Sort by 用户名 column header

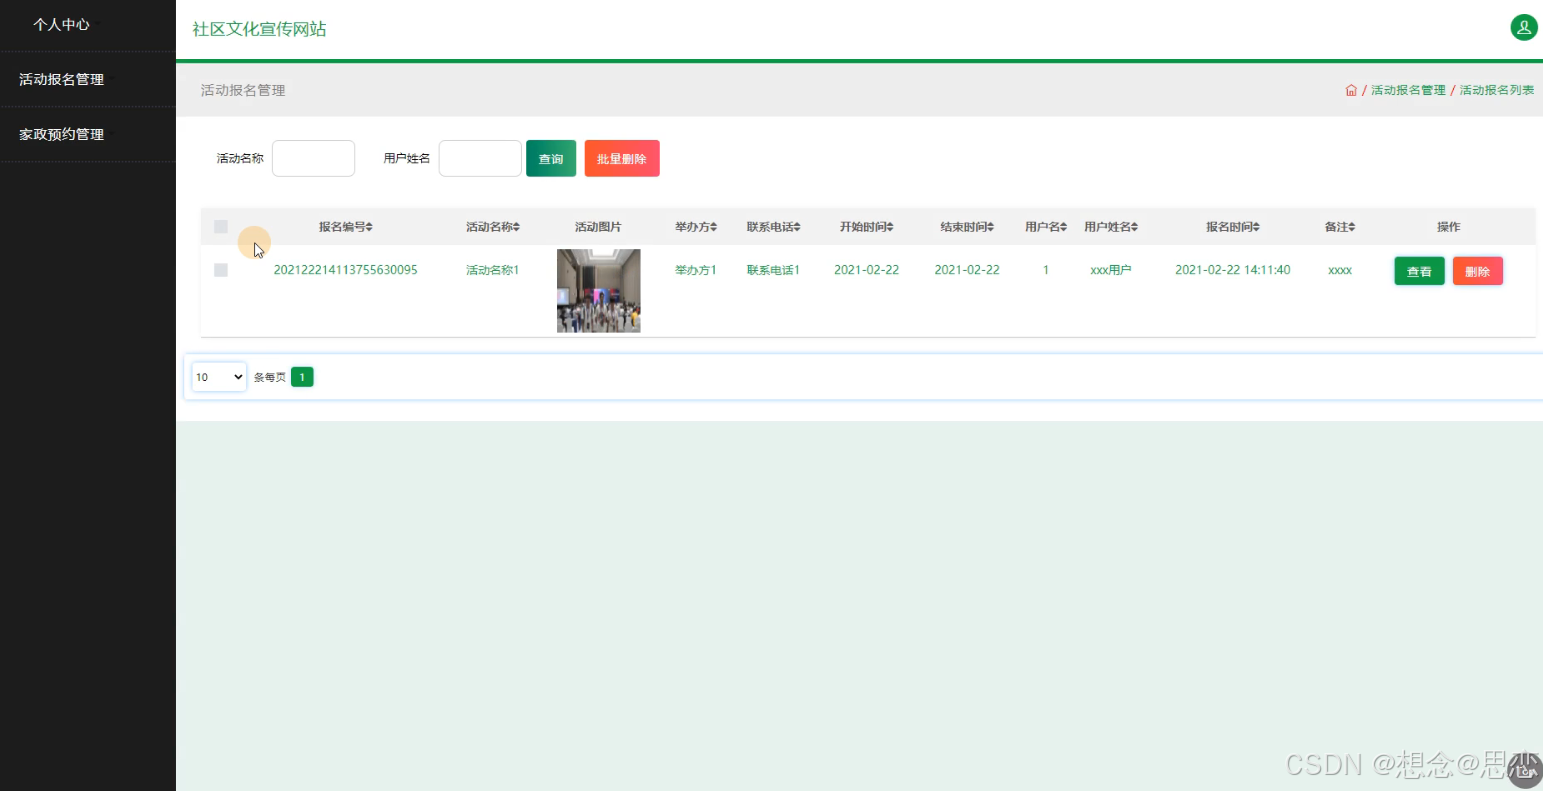coord(1046,227)
